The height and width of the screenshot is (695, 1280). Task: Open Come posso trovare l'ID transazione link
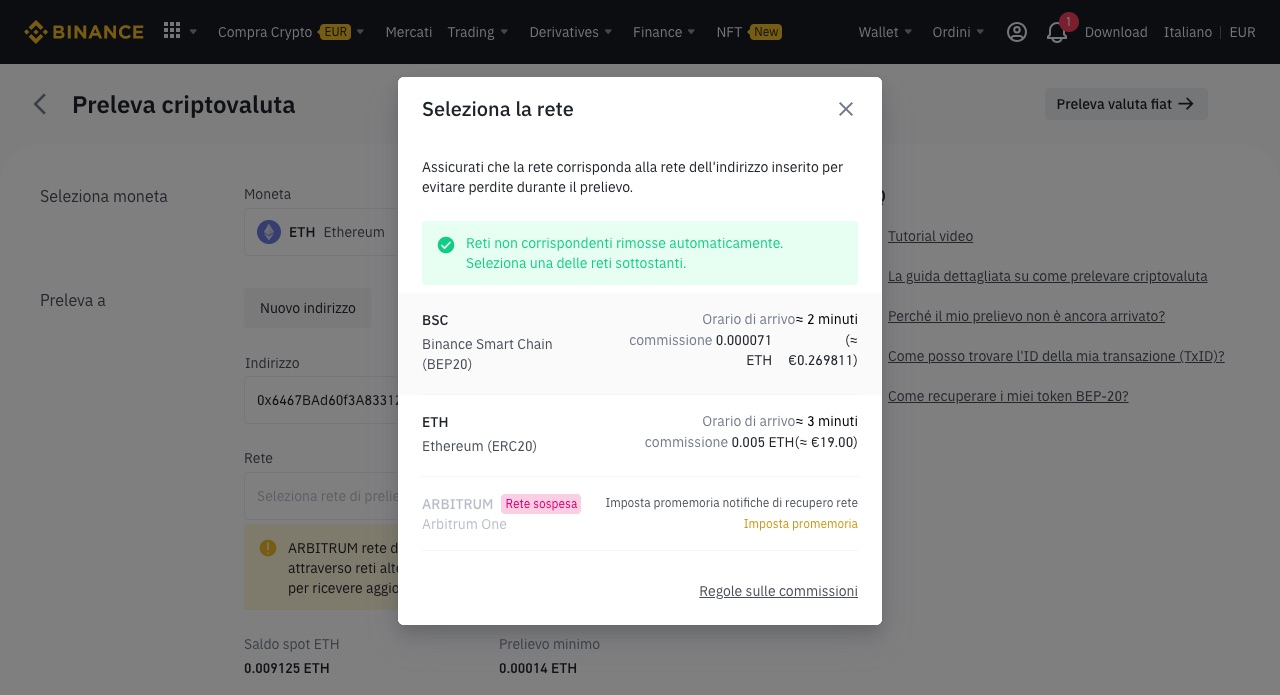click(1056, 356)
